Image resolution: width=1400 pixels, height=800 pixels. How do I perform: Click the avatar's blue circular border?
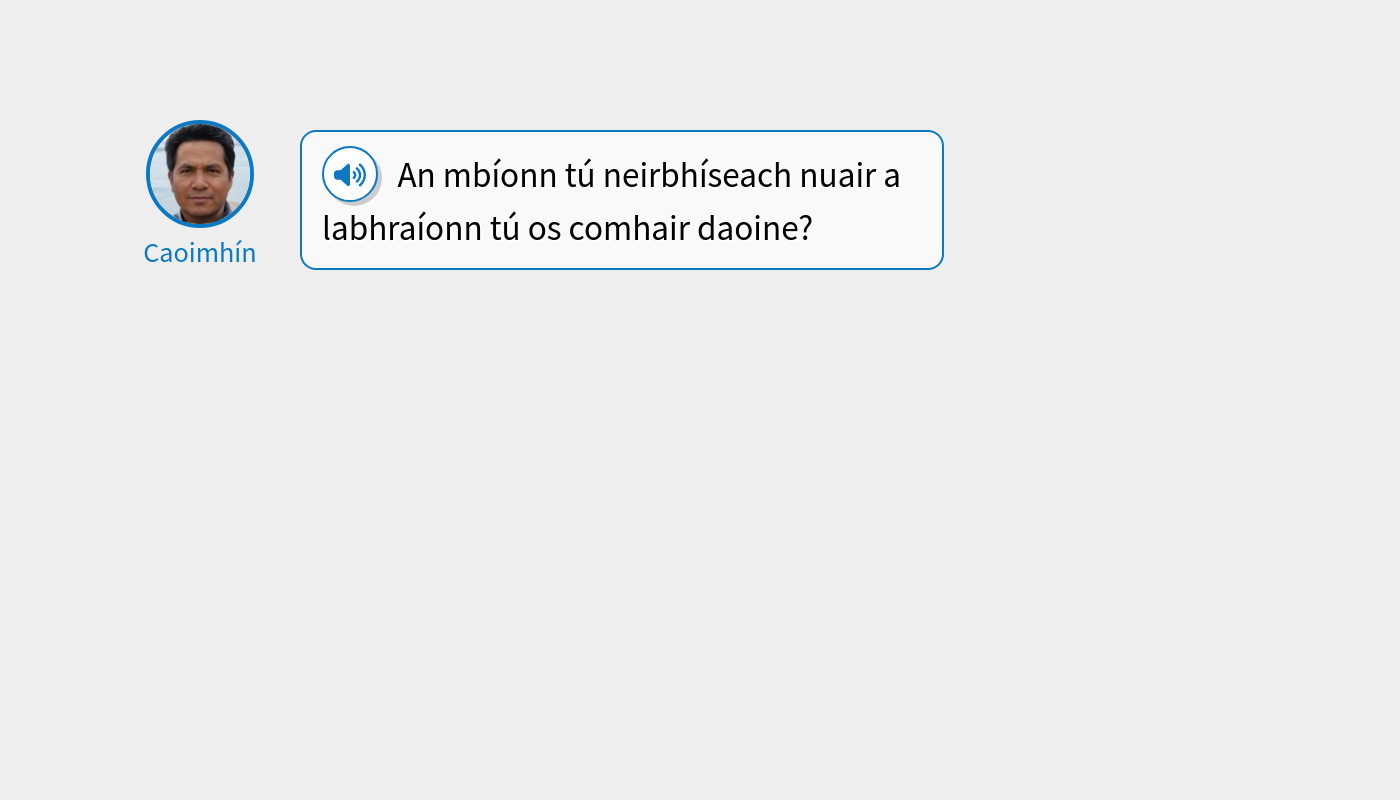[x=200, y=122]
